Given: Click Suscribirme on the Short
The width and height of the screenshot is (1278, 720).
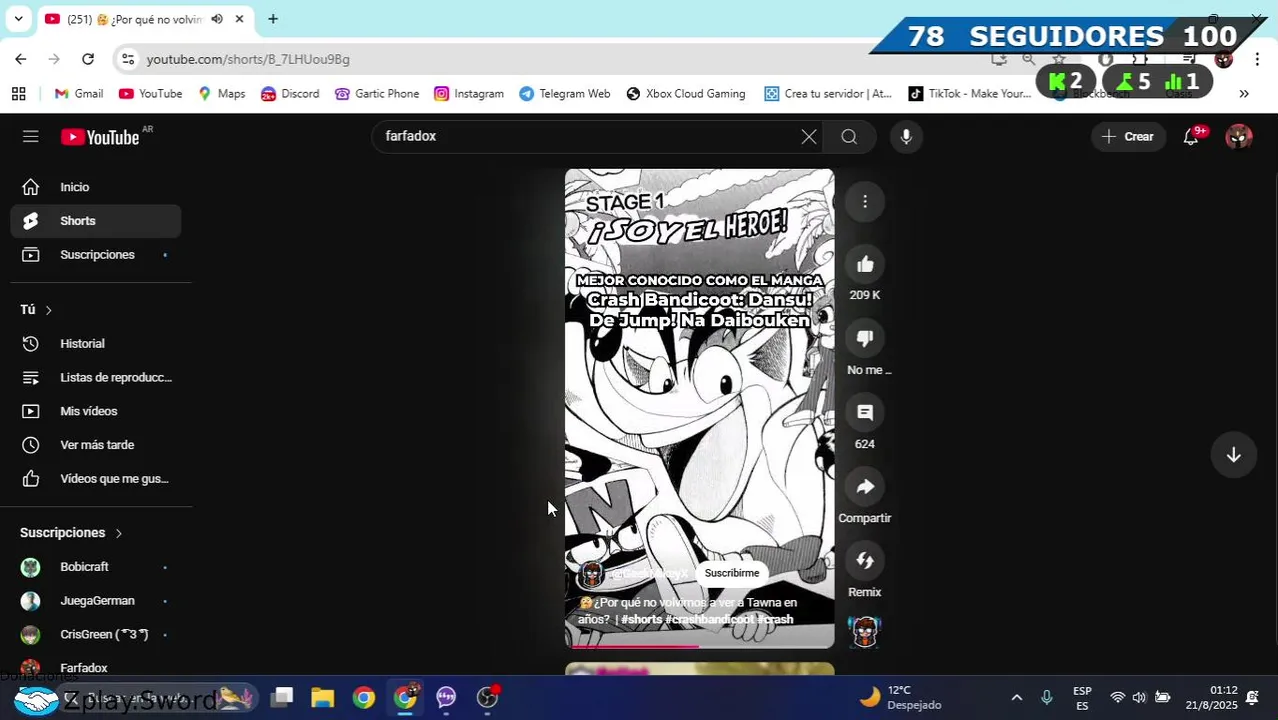Looking at the screenshot, I should 732,573.
